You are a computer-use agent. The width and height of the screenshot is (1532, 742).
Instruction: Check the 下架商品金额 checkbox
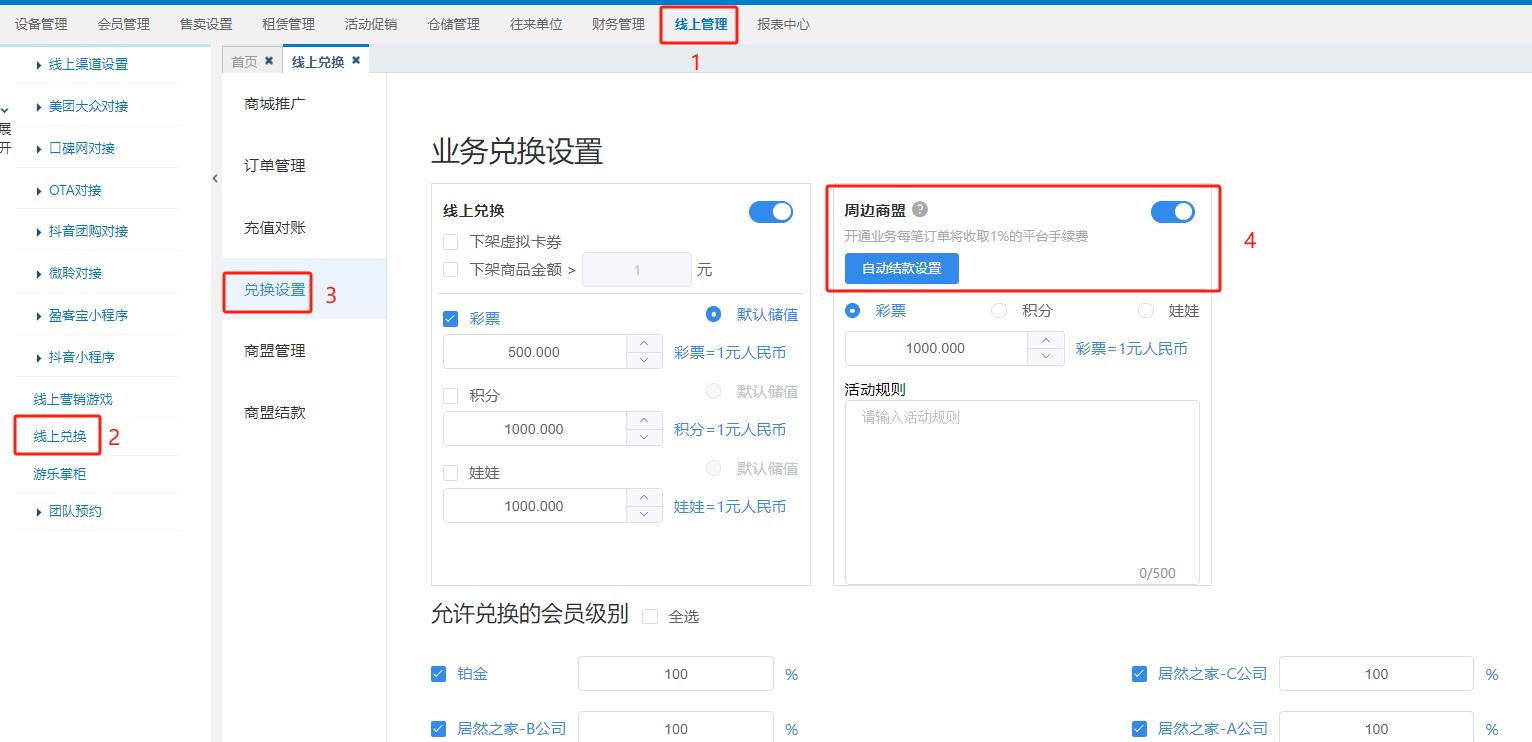click(451, 270)
